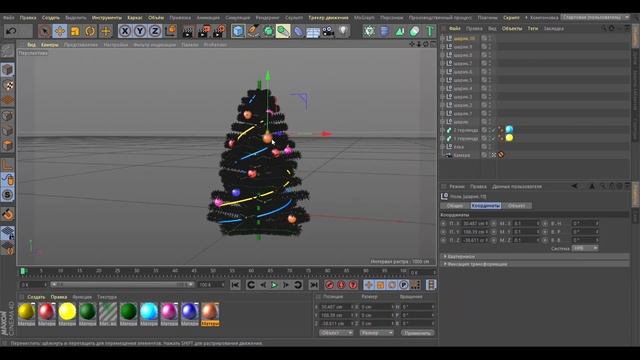This screenshot has height=360, width=640.
Task: Open the Инструменты main menu
Action: tap(107, 18)
